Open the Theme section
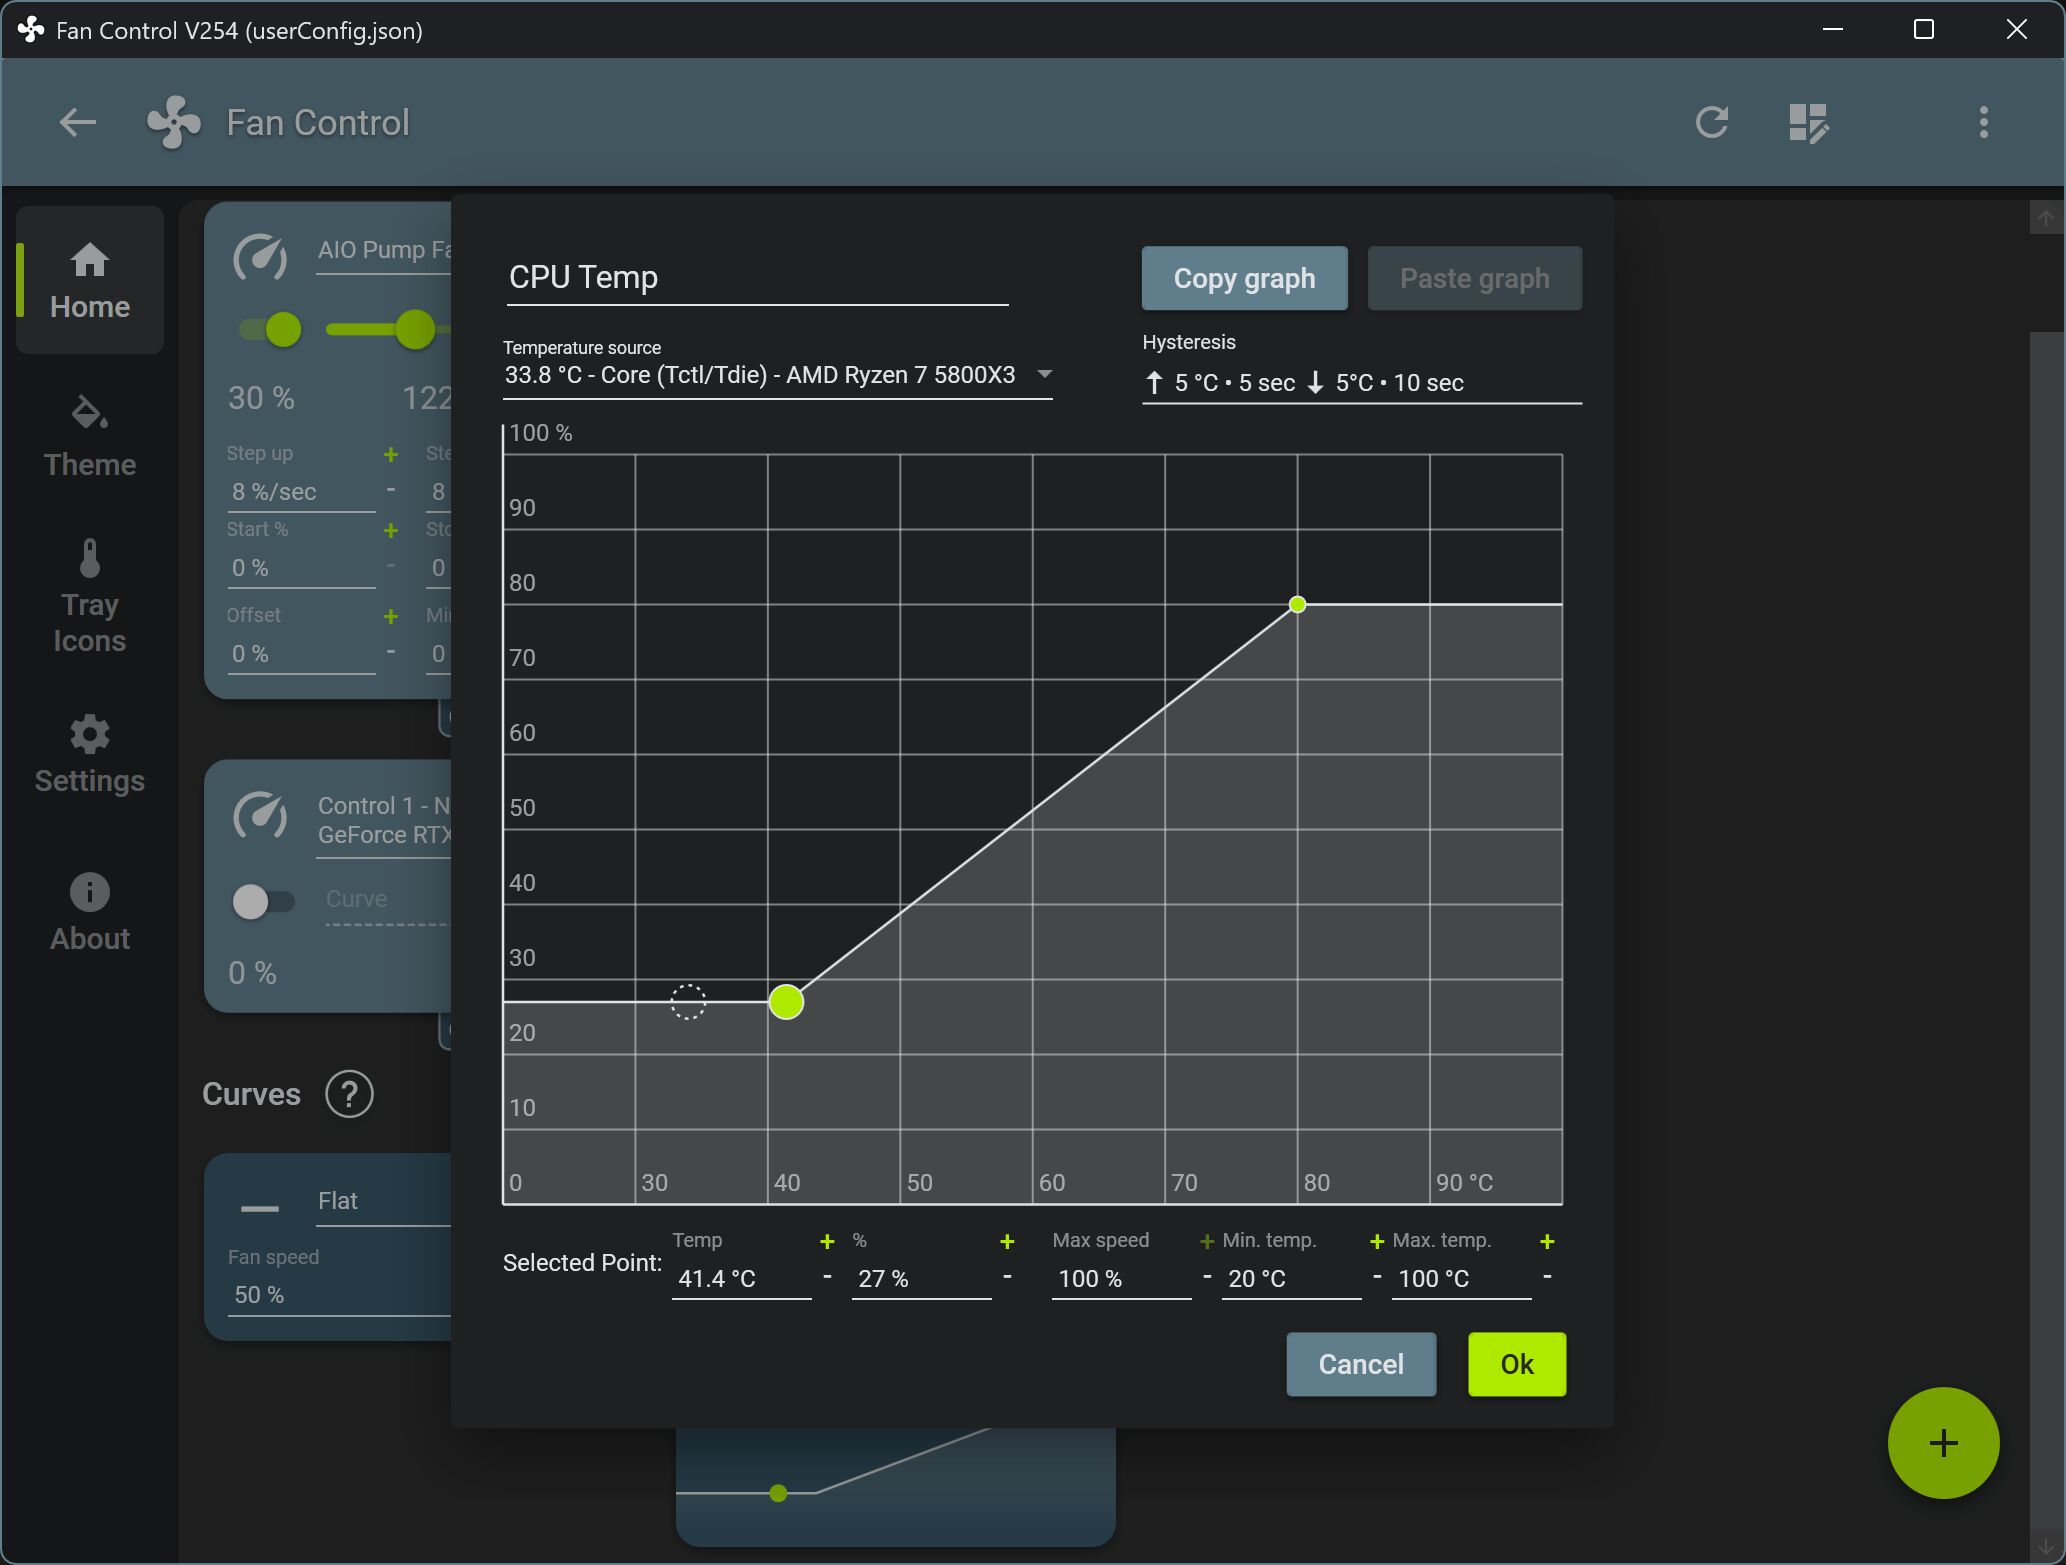 point(90,437)
